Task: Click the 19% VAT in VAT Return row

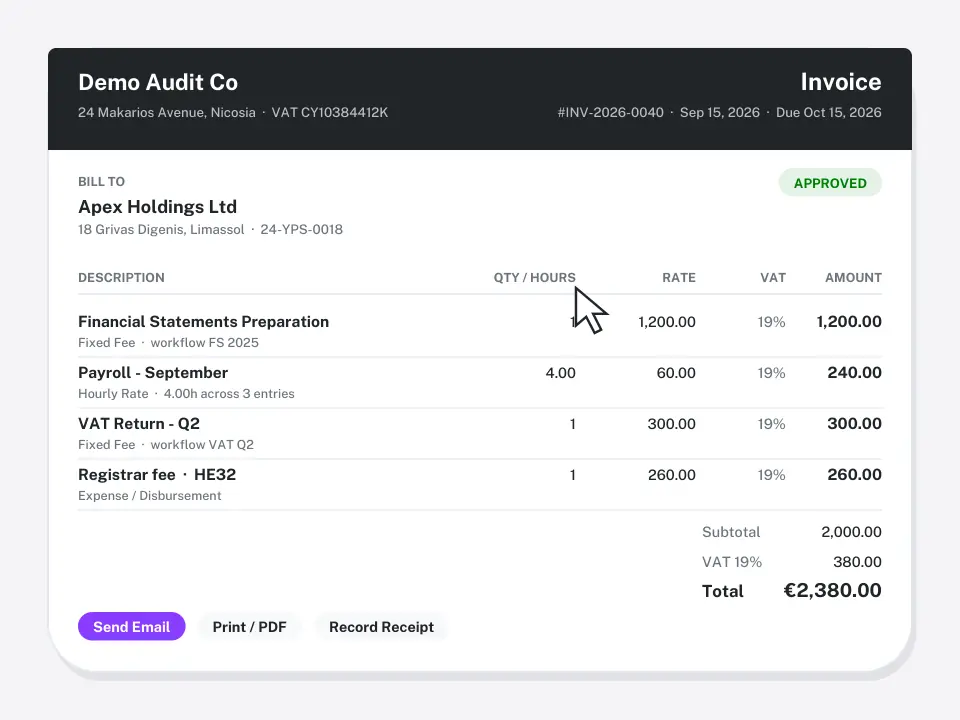Action: 771,424
